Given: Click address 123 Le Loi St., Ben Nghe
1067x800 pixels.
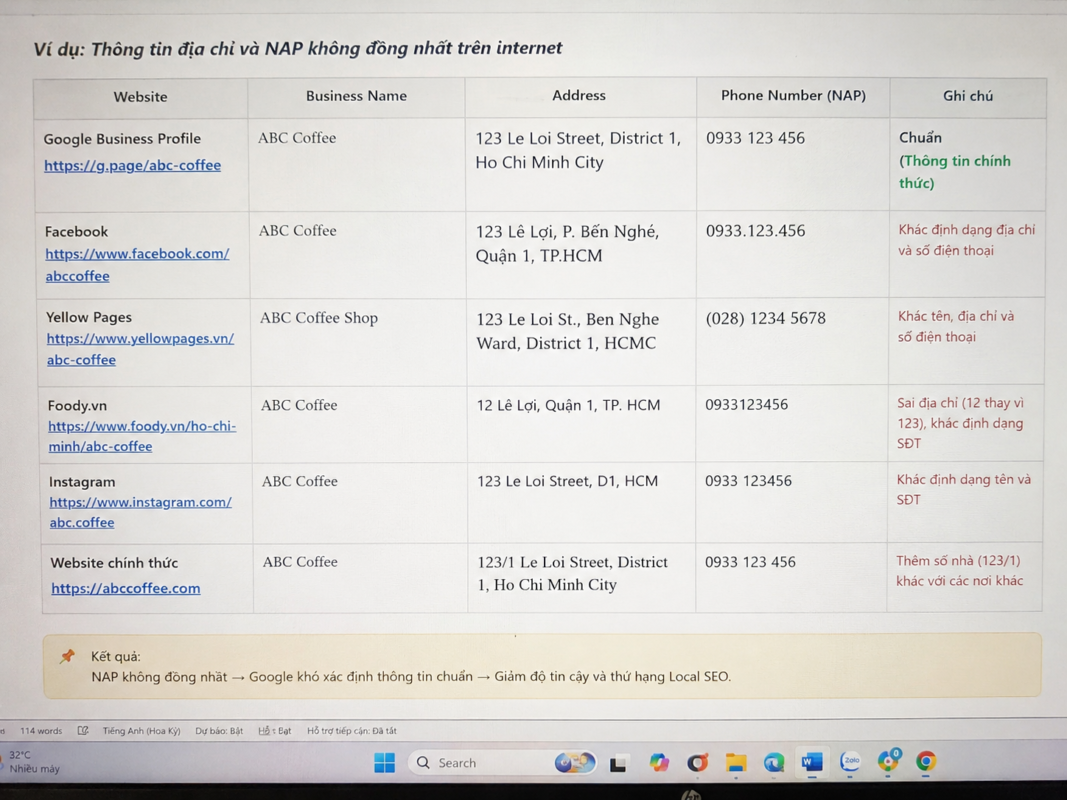Looking at the screenshot, I should click(x=568, y=331).
